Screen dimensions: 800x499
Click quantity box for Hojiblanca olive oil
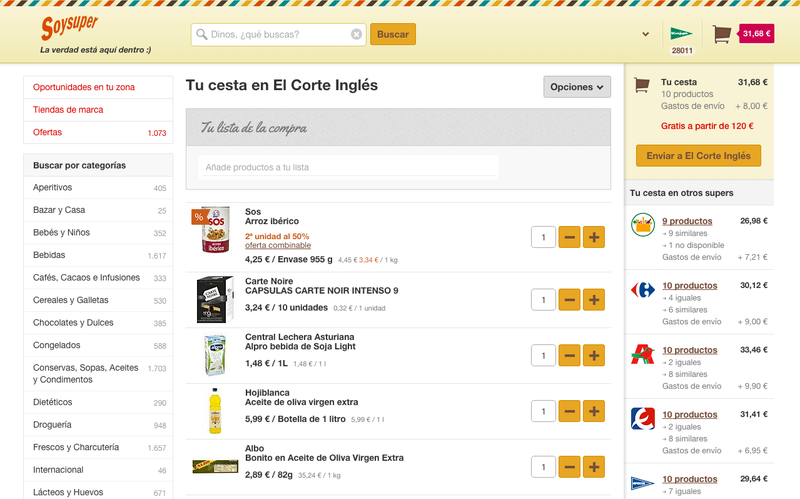[543, 411]
